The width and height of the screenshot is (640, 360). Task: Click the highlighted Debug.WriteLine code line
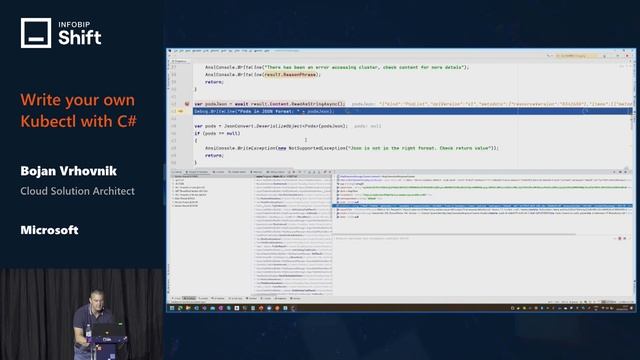pyautogui.click(x=412, y=111)
